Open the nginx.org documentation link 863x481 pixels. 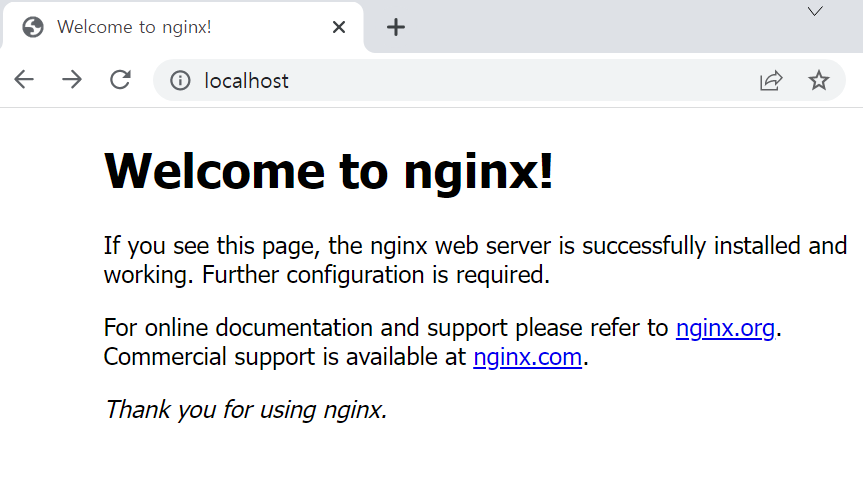pyautogui.click(x=725, y=328)
